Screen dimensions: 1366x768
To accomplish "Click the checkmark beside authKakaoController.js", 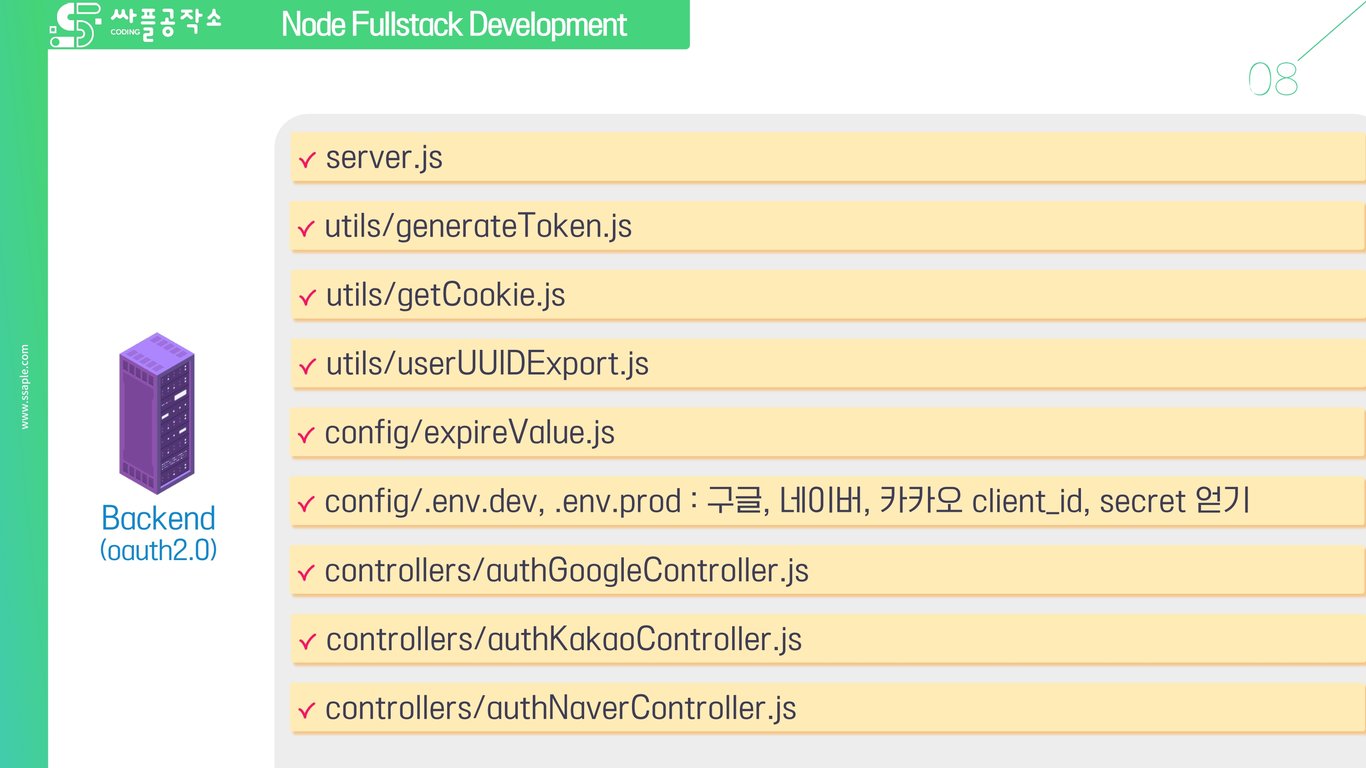I will tap(307, 641).
